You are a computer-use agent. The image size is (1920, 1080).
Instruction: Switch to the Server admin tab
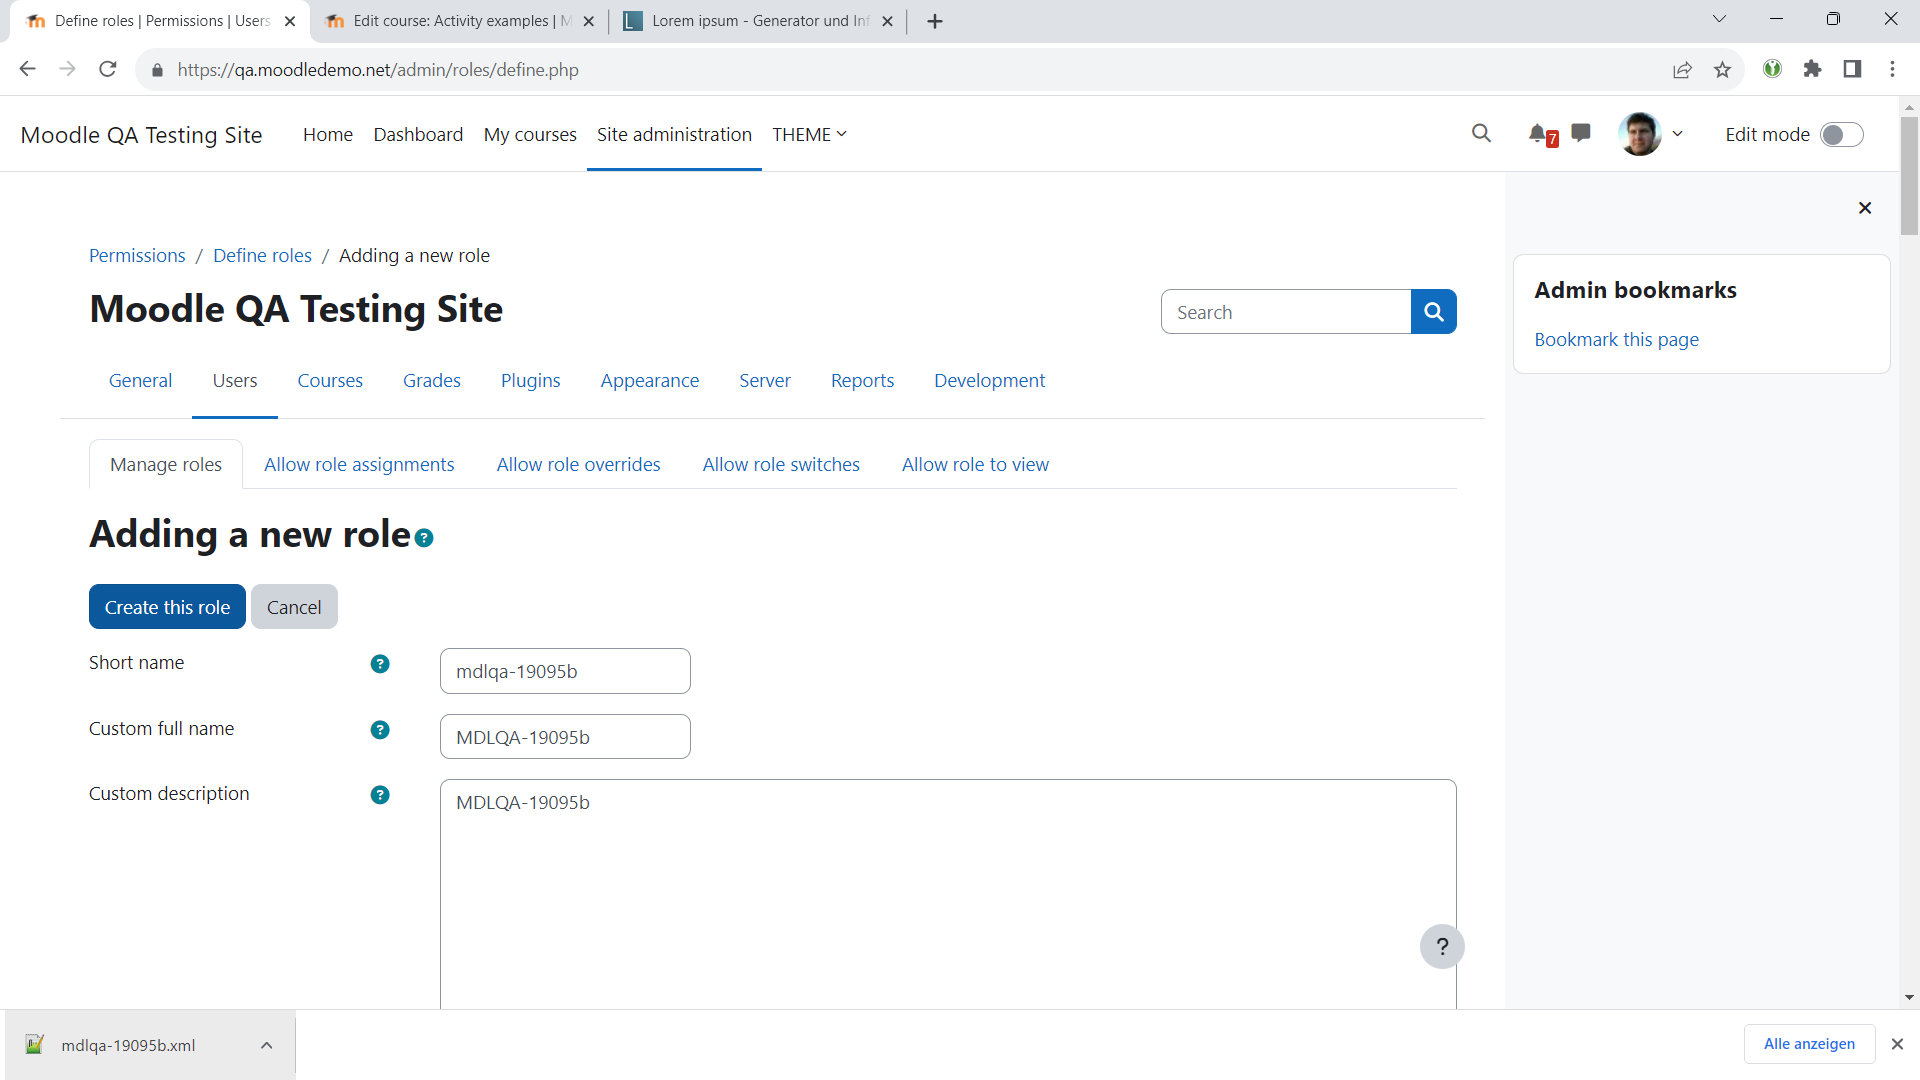(765, 381)
